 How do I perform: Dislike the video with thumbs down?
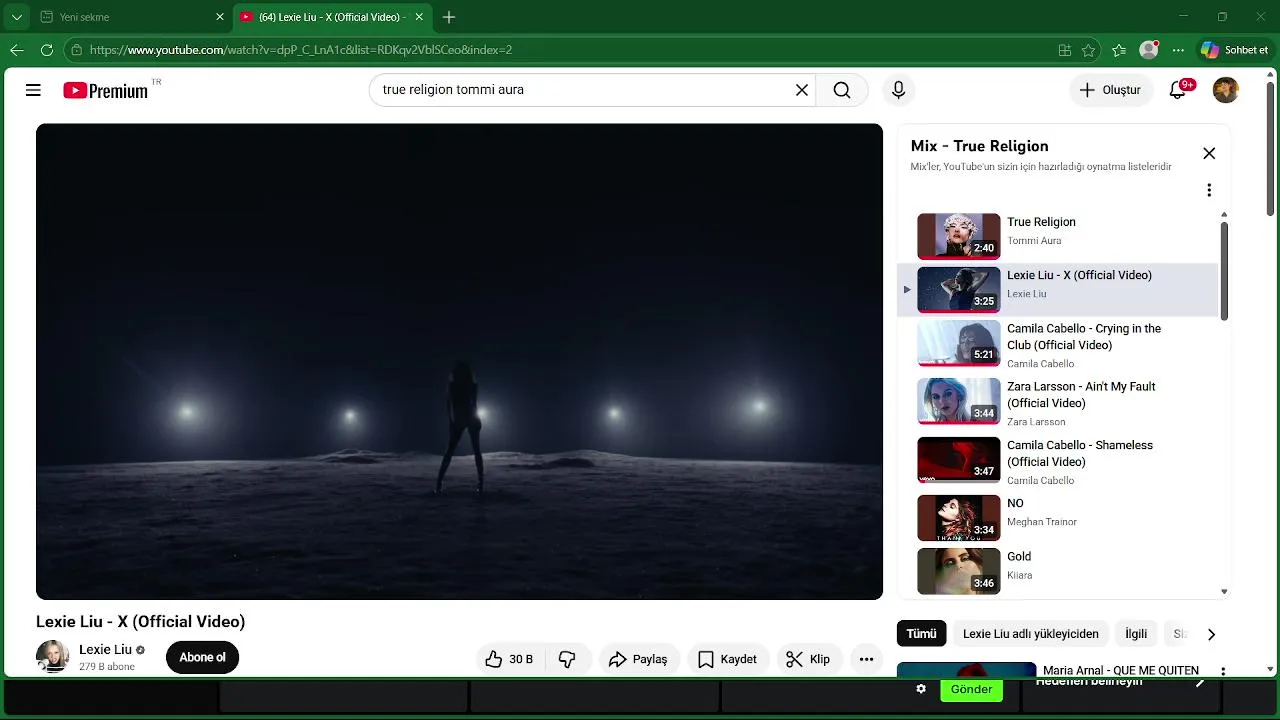567,659
